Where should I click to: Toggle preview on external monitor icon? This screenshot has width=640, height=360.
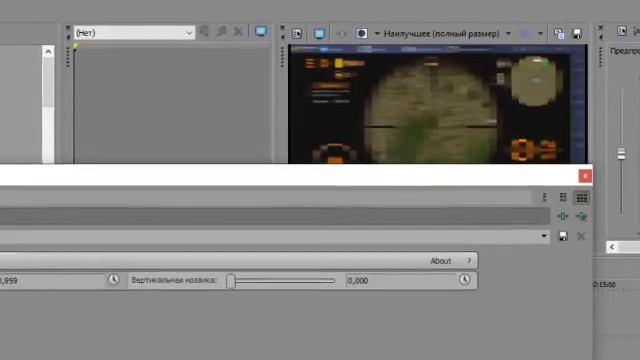tap(319, 33)
